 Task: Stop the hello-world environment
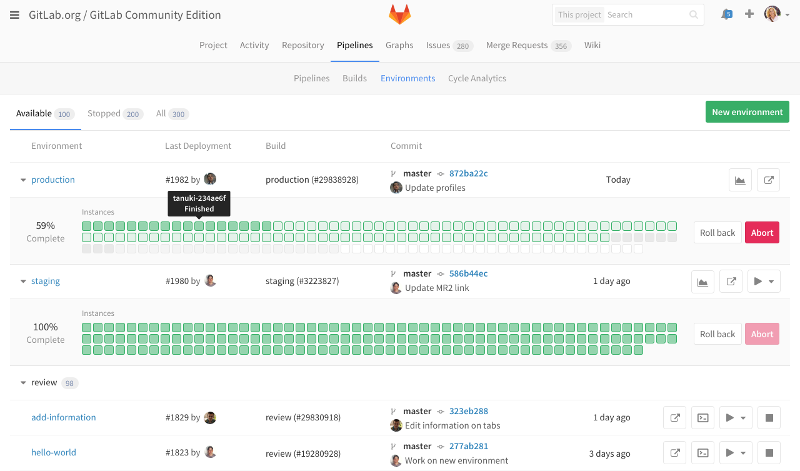point(768,451)
